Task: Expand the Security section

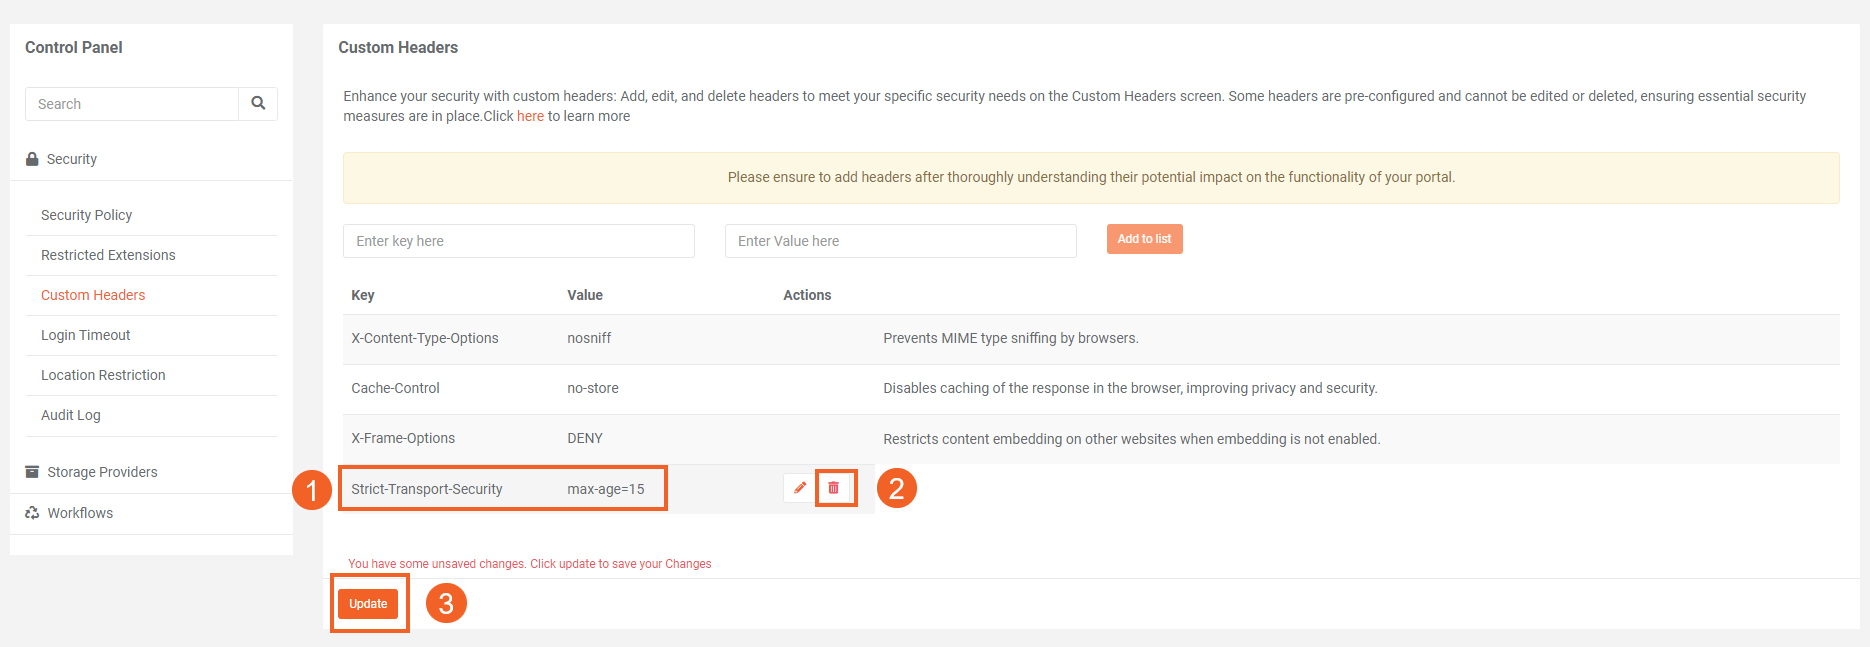Action: pos(72,159)
